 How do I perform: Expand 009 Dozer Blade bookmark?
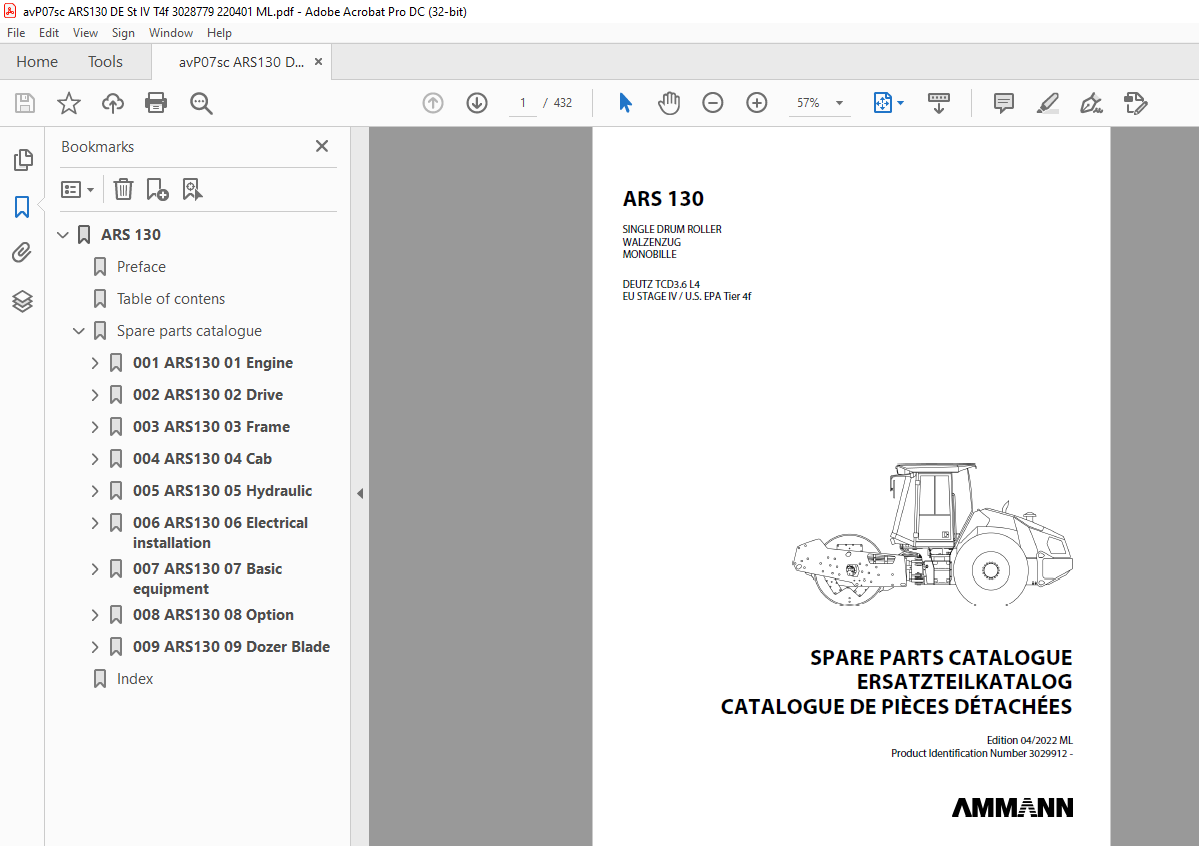click(x=95, y=648)
